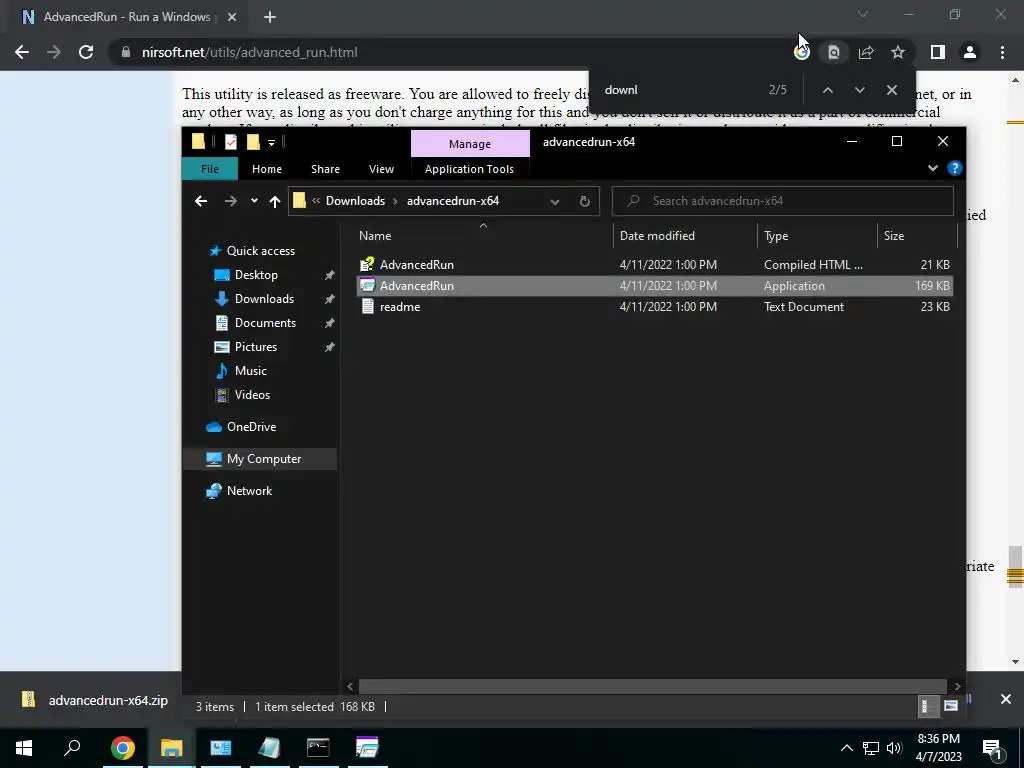Open Windows Start menu

[24, 747]
